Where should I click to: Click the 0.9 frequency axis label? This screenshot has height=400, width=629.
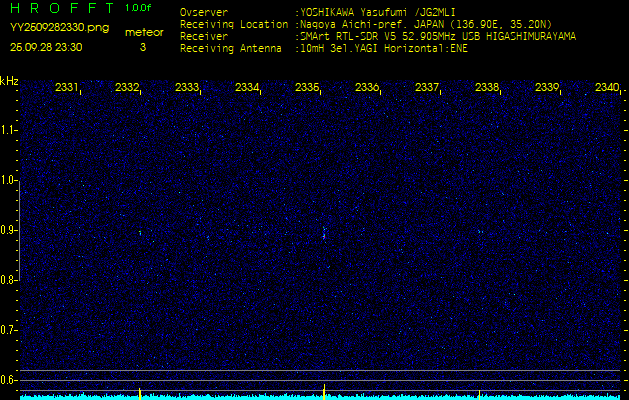coord(9,229)
